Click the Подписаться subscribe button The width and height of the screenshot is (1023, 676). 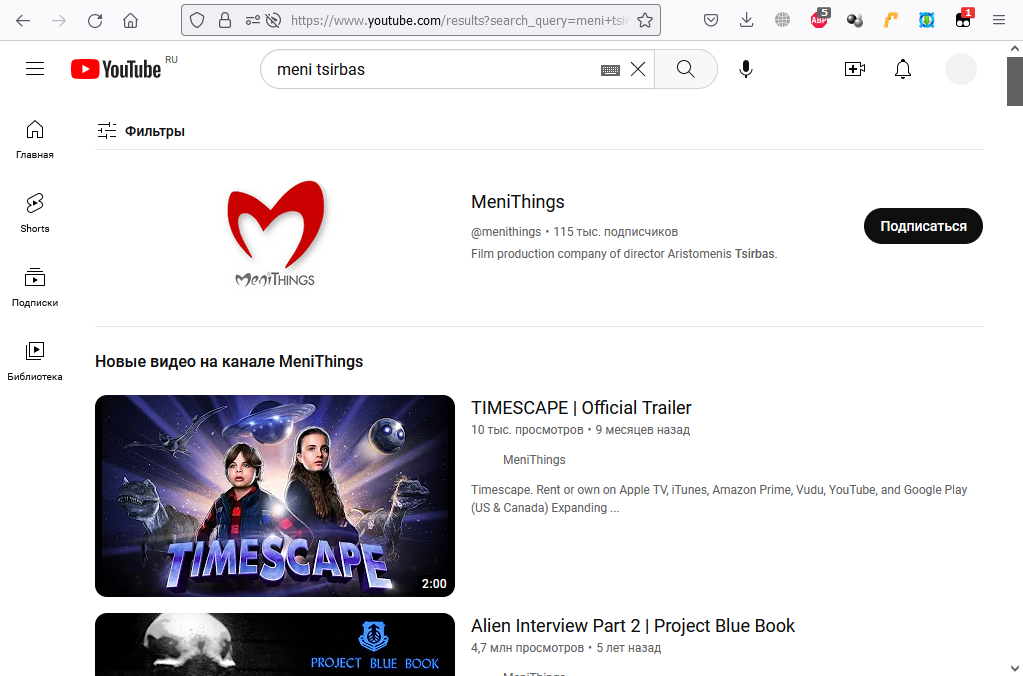click(x=923, y=226)
